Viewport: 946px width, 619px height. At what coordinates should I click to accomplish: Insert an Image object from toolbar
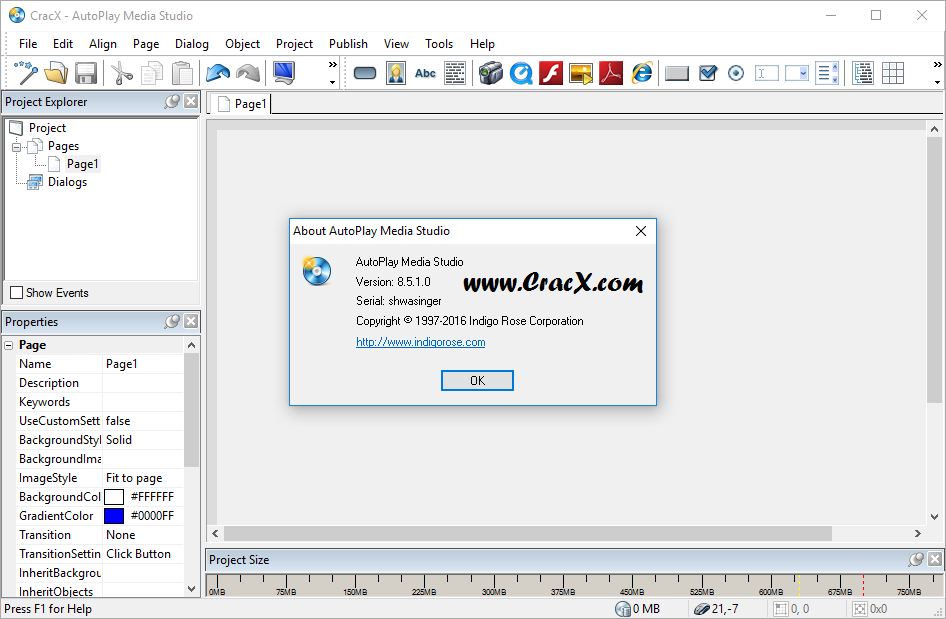[x=396, y=73]
